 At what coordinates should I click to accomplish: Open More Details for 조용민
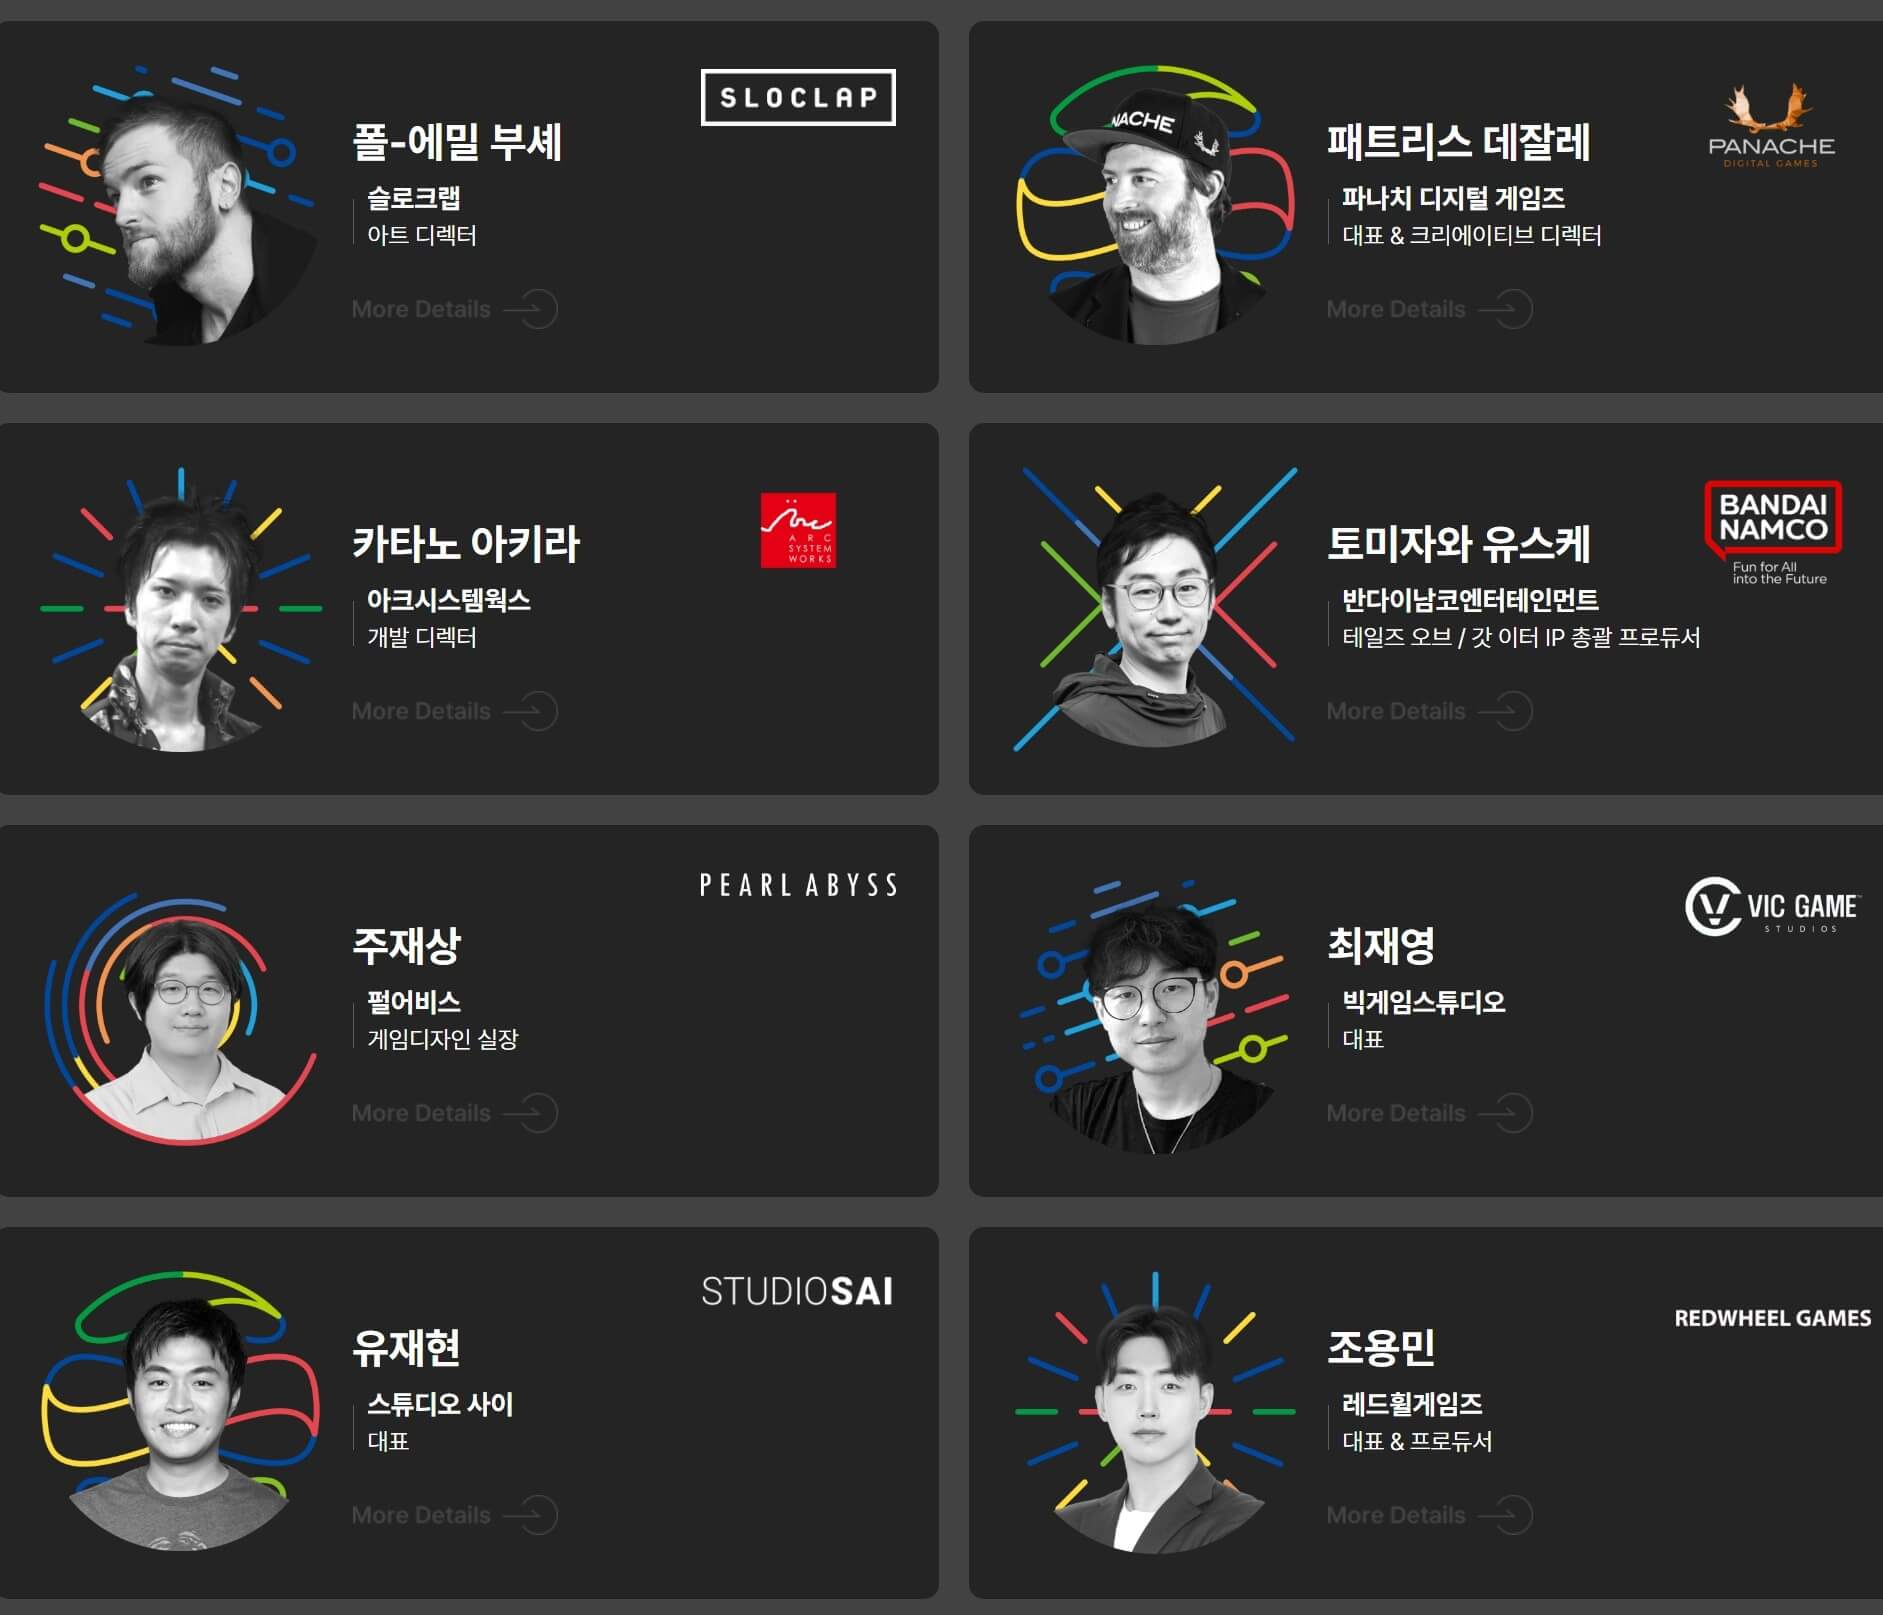pyautogui.click(x=1429, y=1515)
